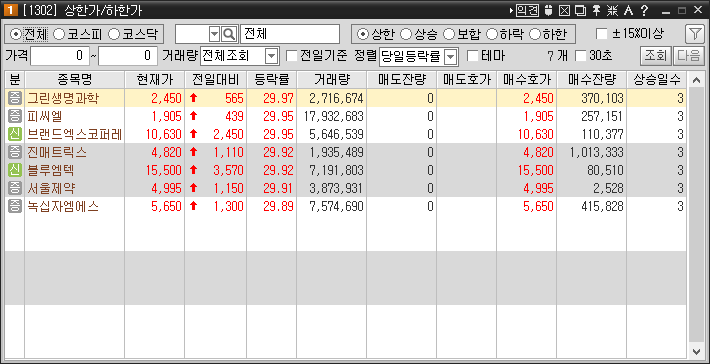Click the 증 badge beside 그린생명과학

point(15,98)
